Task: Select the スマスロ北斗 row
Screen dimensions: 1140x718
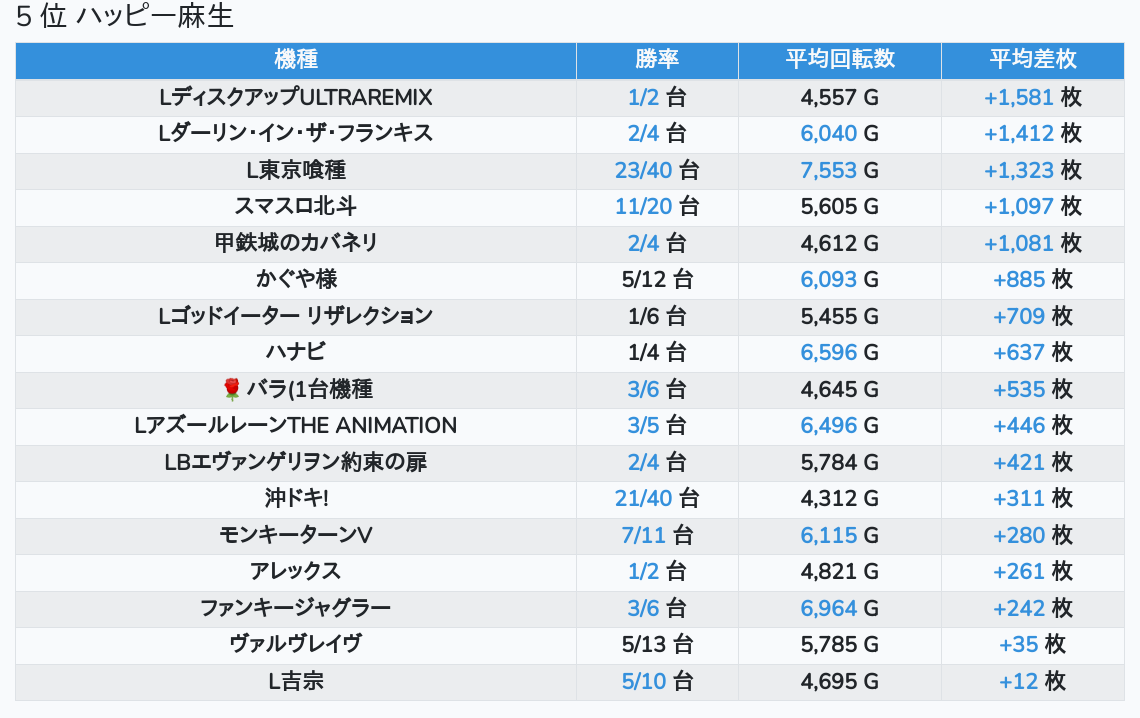Action: click(570, 206)
